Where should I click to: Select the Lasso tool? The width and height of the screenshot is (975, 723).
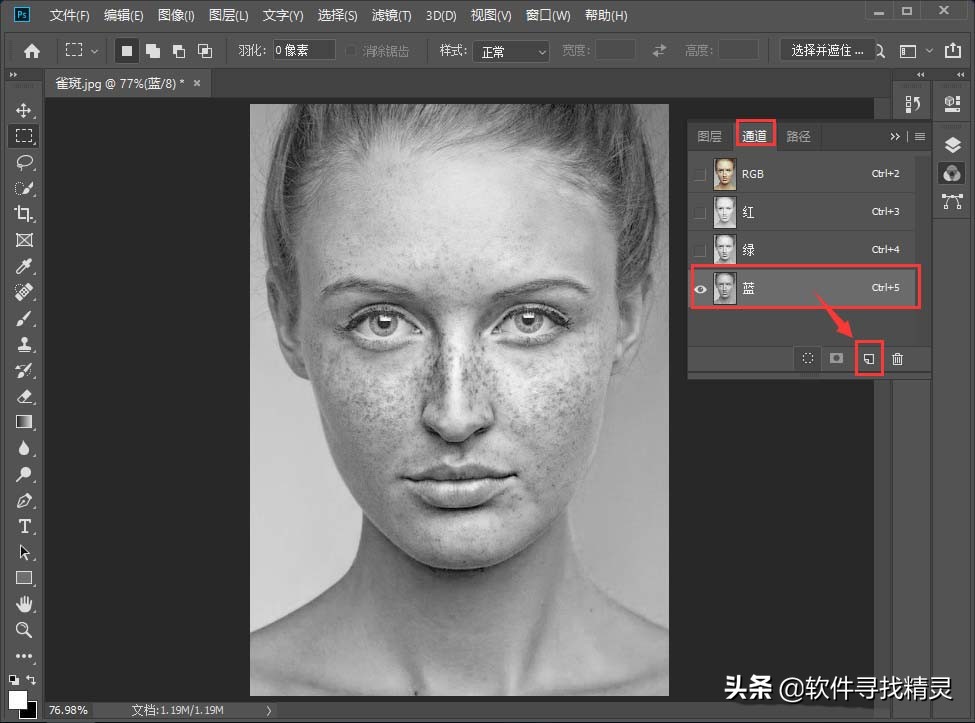coord(24,162)
